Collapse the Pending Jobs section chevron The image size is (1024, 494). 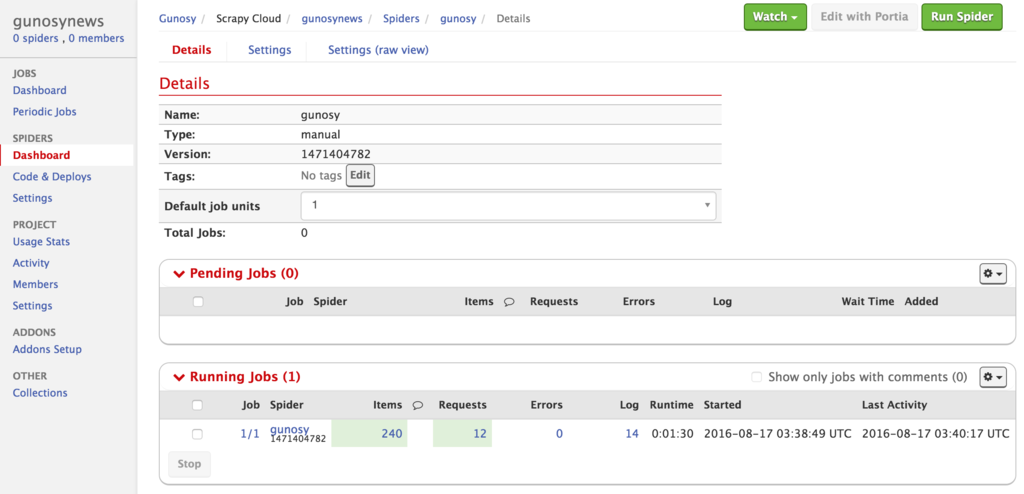(x=179, y=274)
